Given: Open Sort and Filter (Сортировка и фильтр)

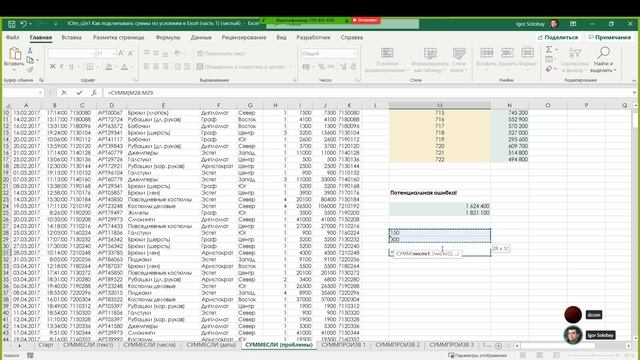Looking at the screenshot, I should (x=575, y=60).
